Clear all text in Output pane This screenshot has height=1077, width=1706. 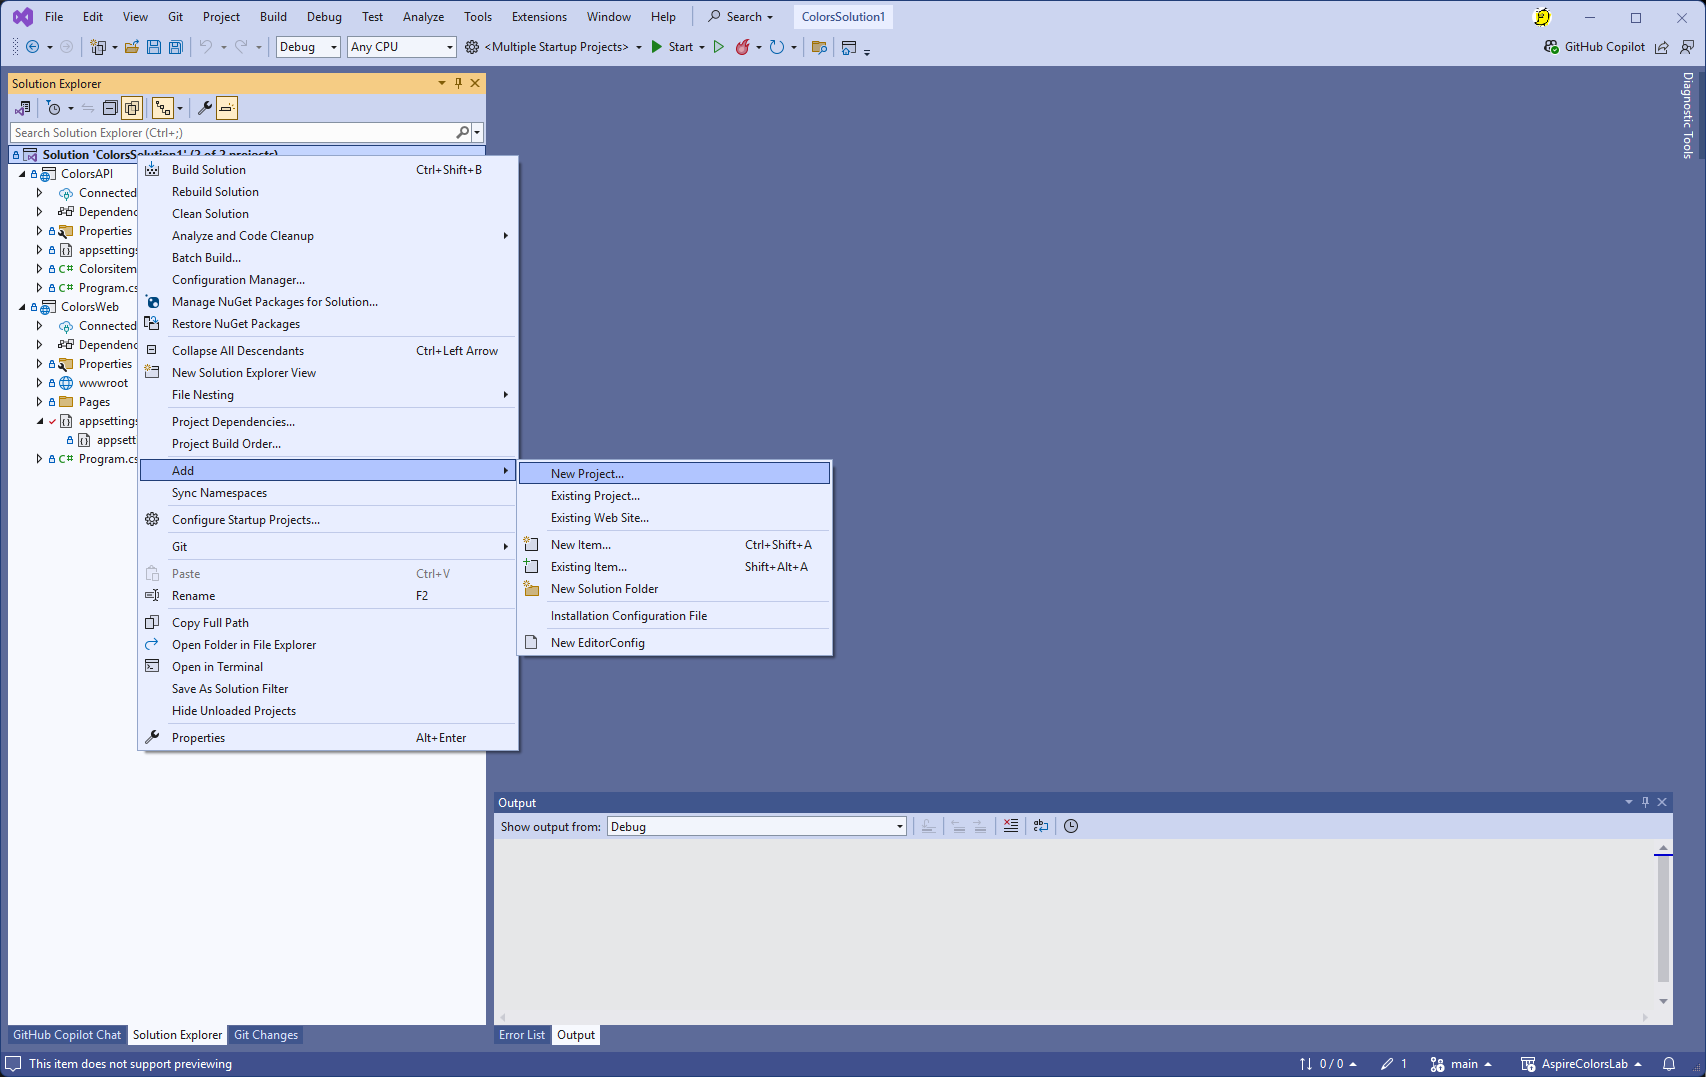click(1011, 826)
